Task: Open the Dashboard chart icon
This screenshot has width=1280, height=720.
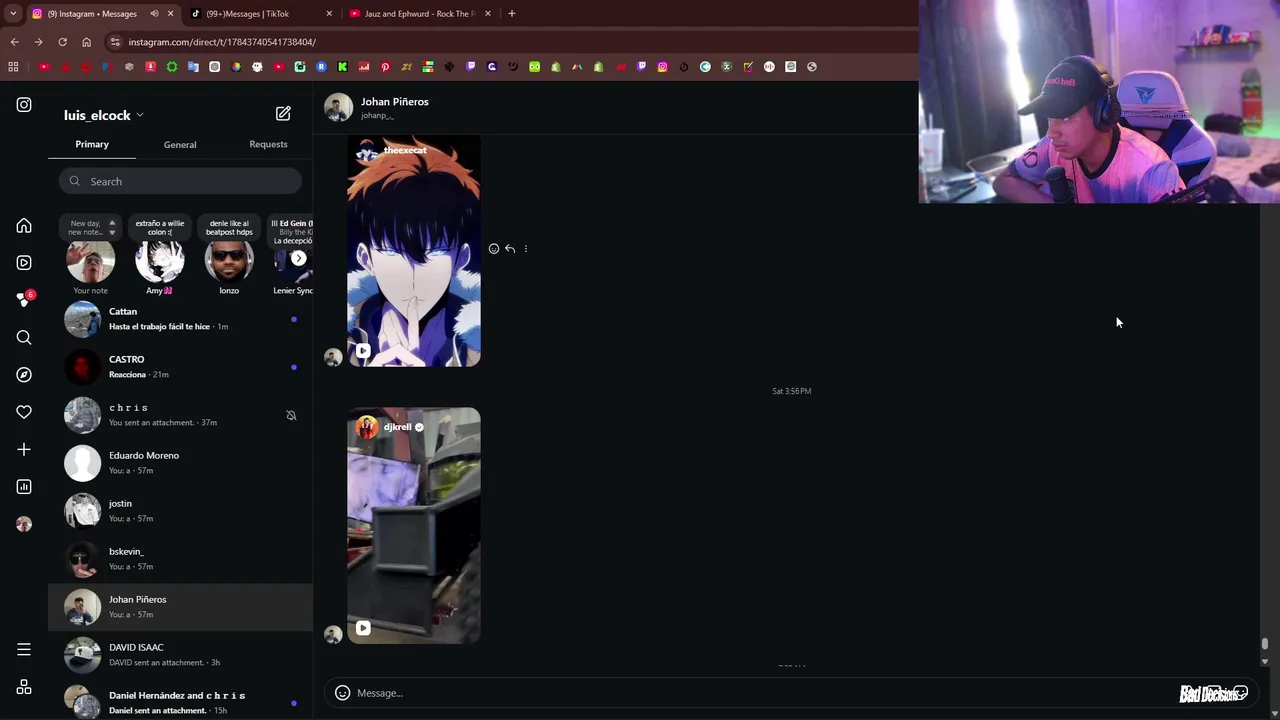Action: [24, 487]
